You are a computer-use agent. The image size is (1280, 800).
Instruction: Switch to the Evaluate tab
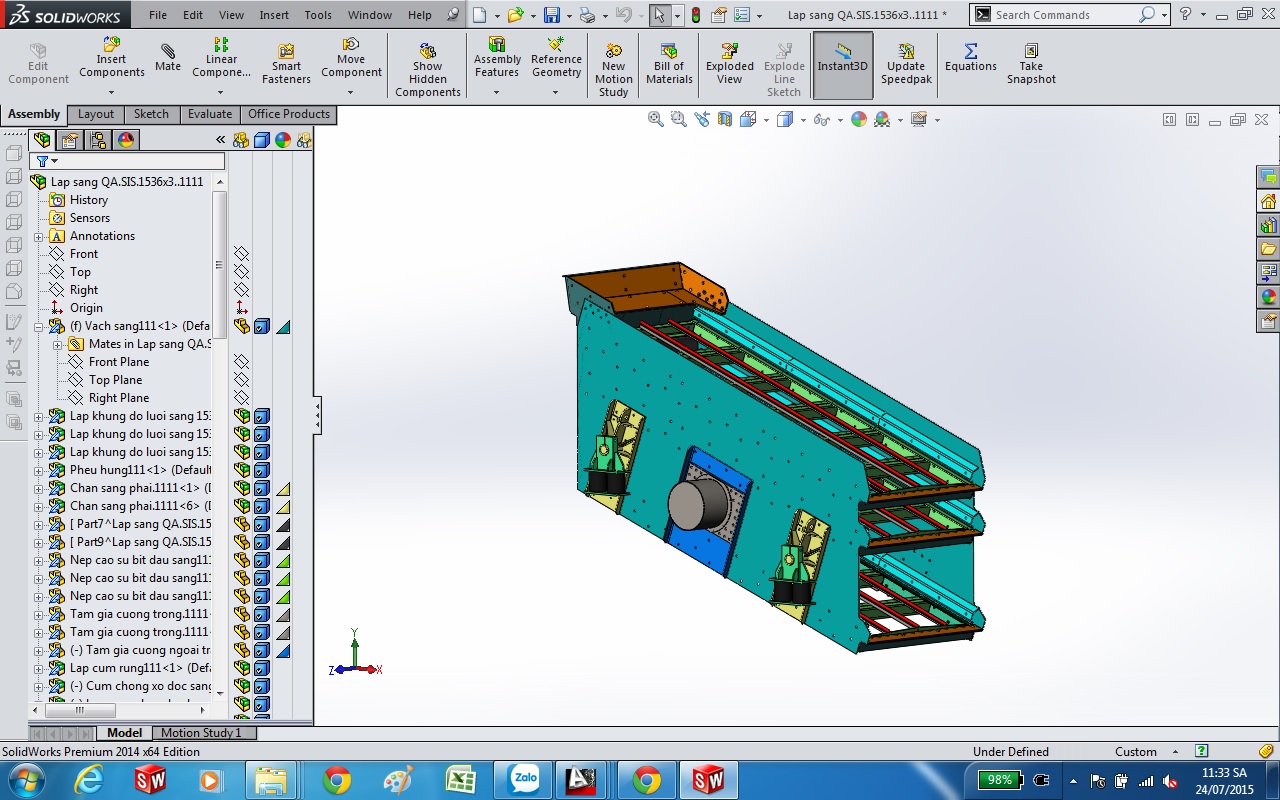[210, 114]
